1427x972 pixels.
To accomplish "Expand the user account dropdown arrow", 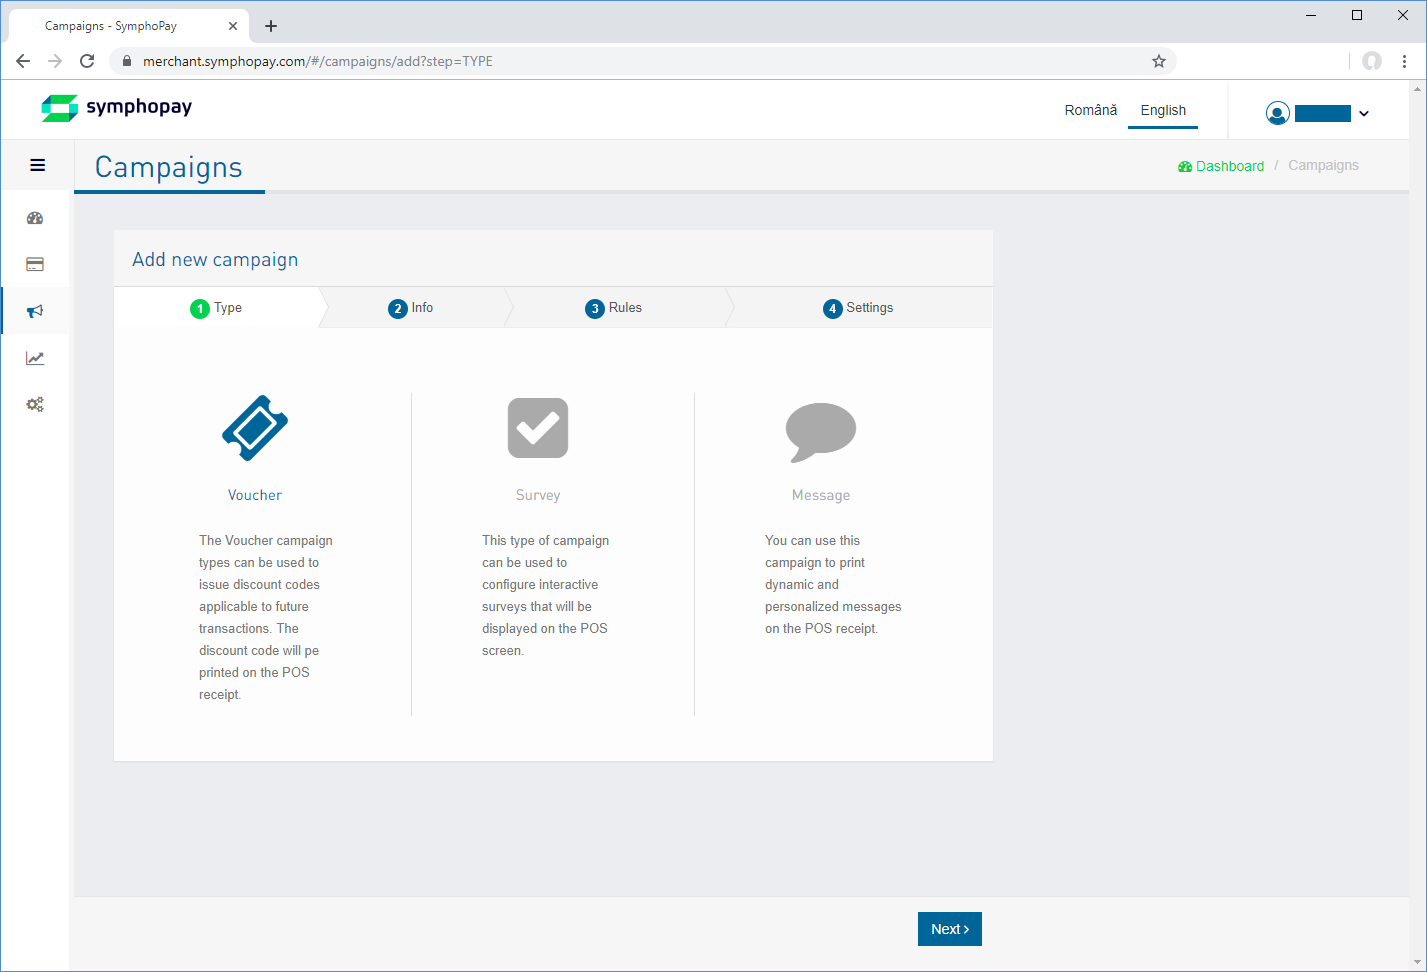I will [x=1364, y=114].
